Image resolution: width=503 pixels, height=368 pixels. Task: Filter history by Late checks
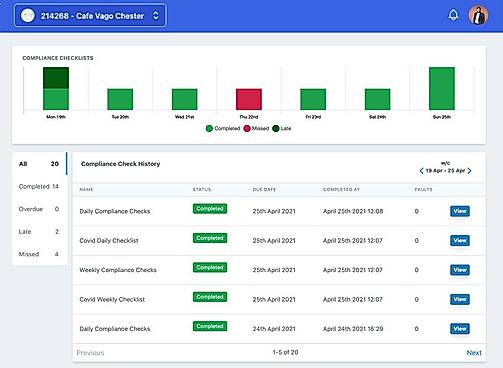[x=39, y=232]
